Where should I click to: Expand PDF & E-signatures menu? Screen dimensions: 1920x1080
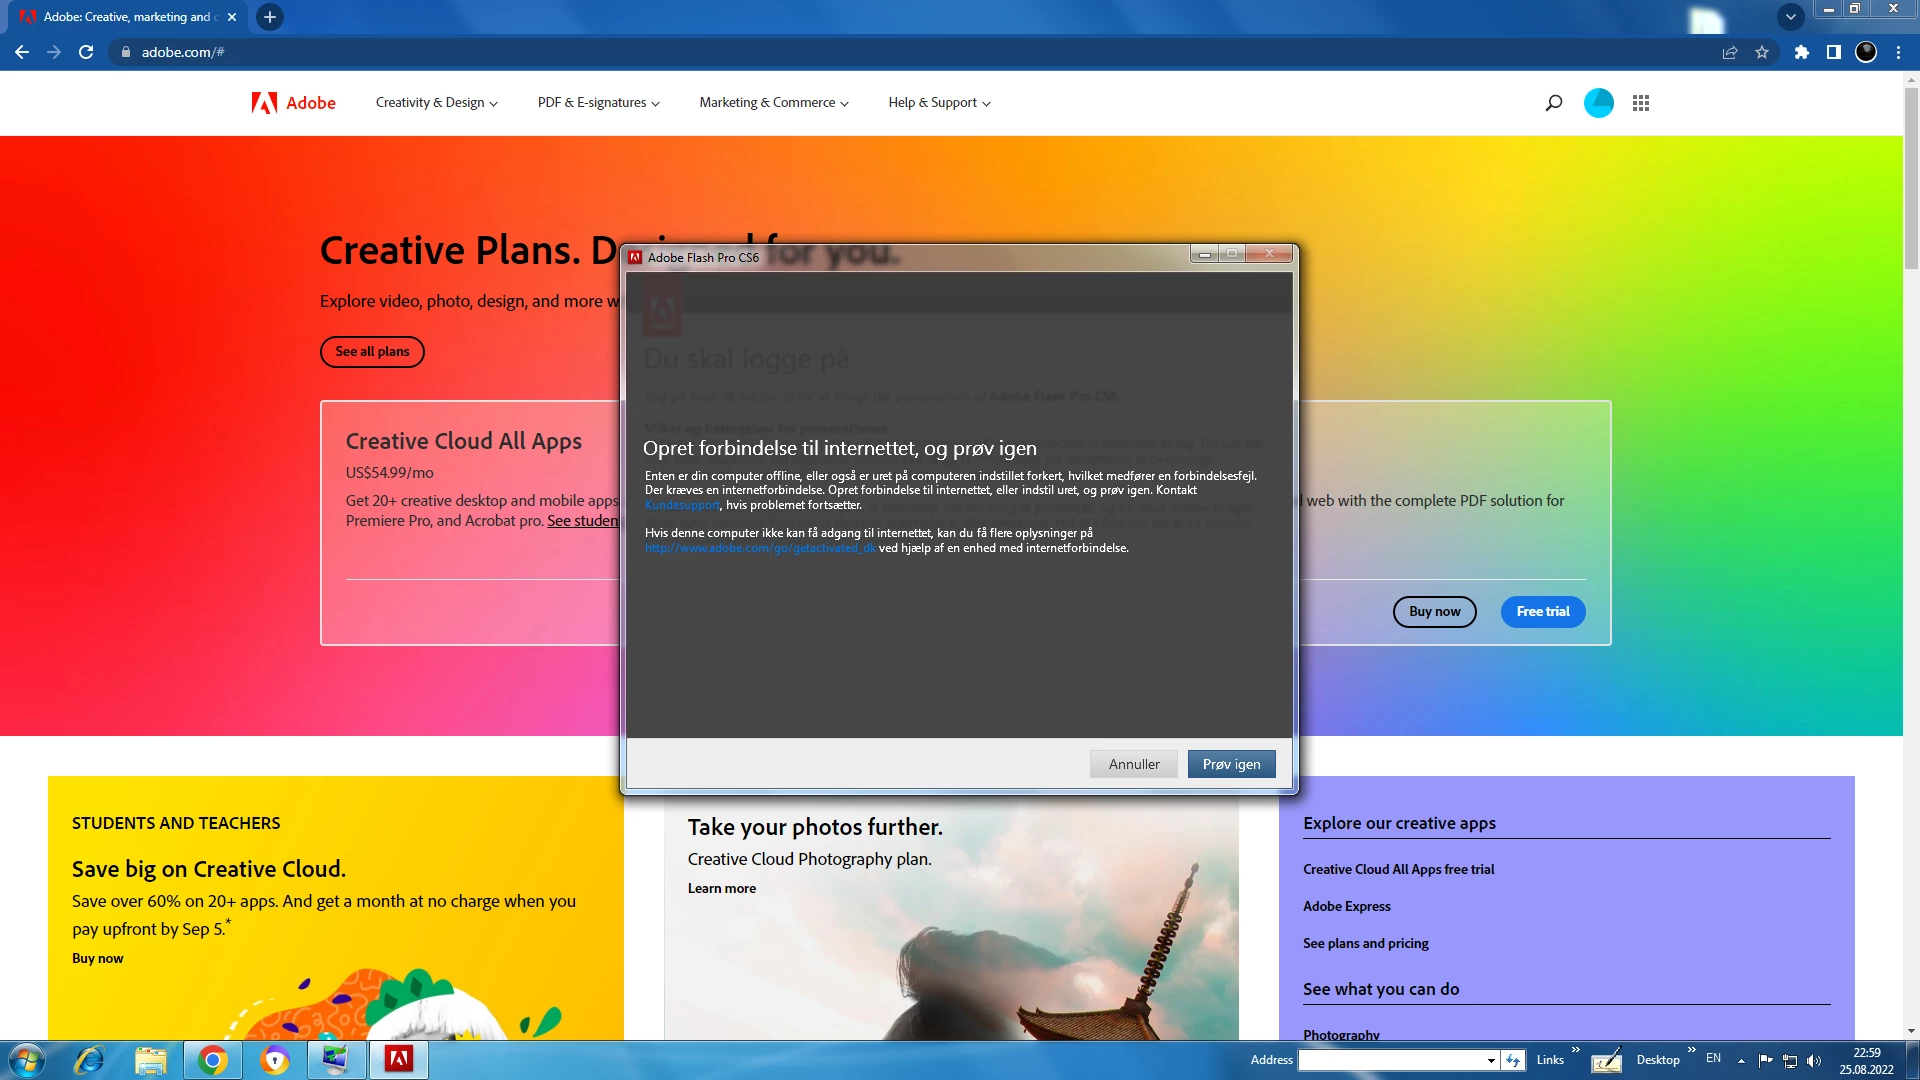tap(598, 103)
